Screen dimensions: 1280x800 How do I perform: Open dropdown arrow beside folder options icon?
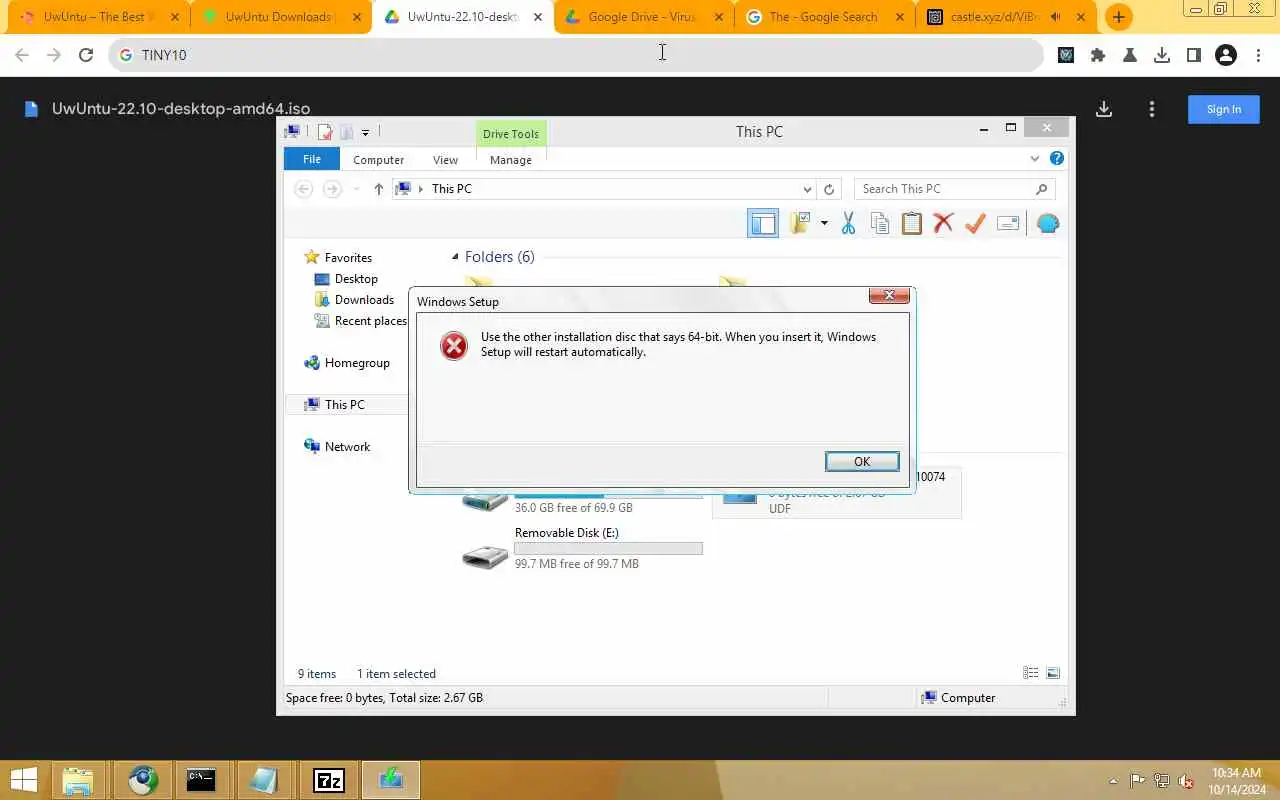[824, 224]
